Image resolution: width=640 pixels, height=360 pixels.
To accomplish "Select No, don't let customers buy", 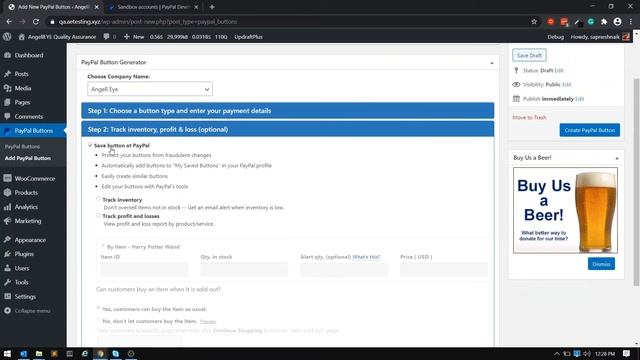I will [x=98, y=320].
